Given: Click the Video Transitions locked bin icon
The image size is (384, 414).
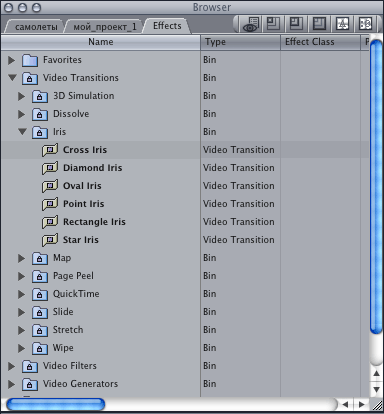Looking at the screenshot, I should click(30, 78).
